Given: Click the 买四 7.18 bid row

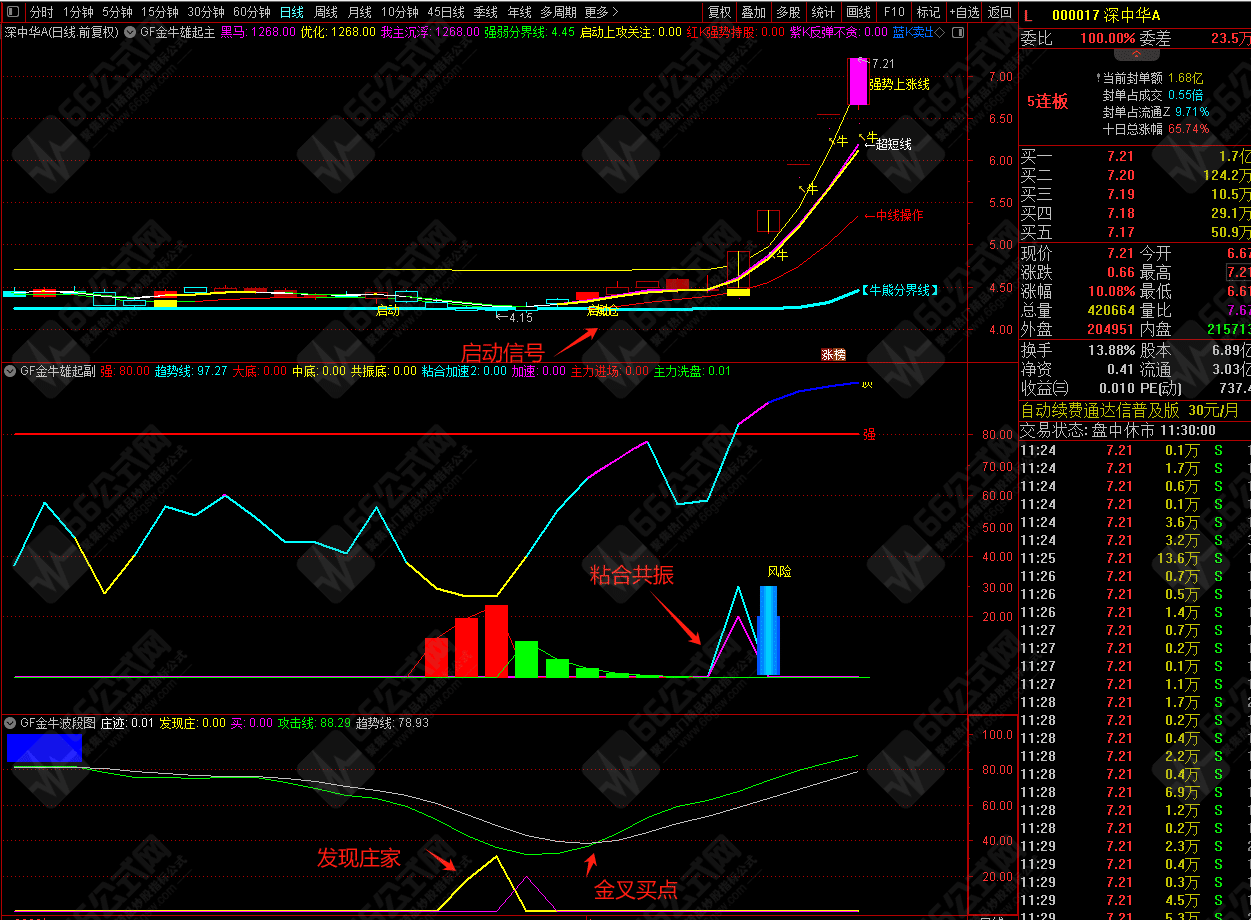Looking at the screenshot, I should tap(1135, 213).
